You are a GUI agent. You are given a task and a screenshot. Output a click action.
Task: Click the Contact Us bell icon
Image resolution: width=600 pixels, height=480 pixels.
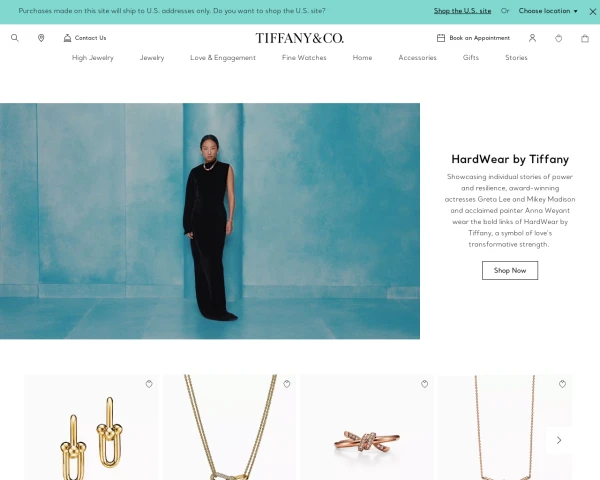coord(67,38)
